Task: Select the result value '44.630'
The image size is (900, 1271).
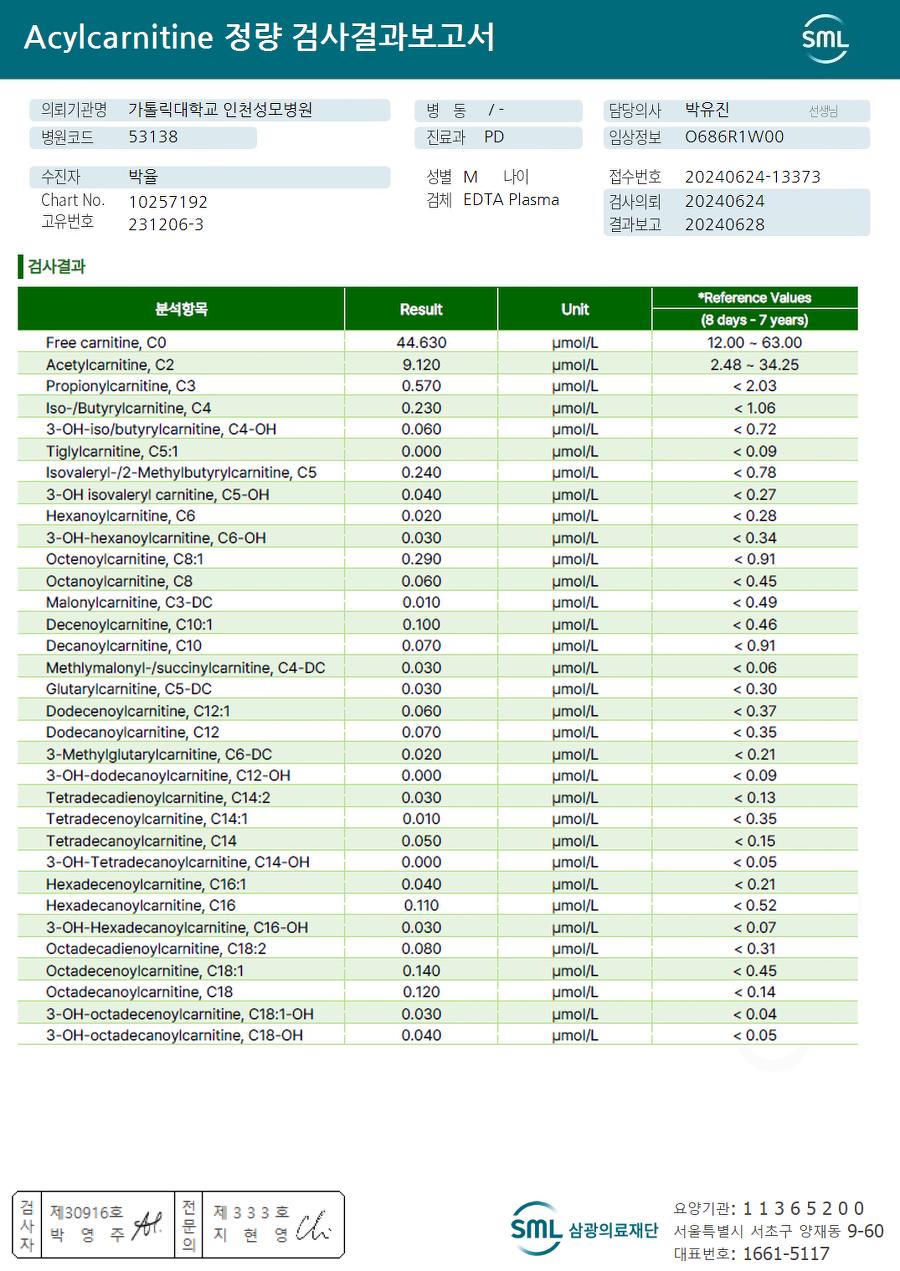Action: [422, 343]
